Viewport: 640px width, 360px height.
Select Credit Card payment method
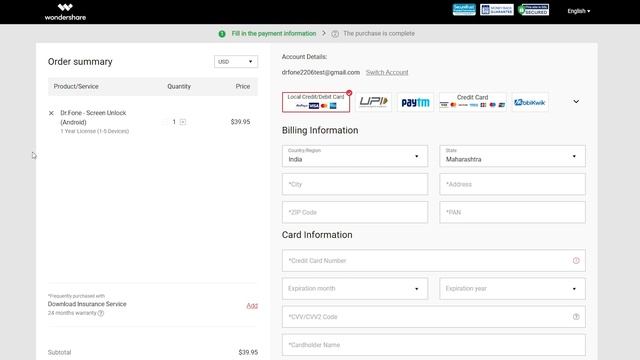click(473, 102)
